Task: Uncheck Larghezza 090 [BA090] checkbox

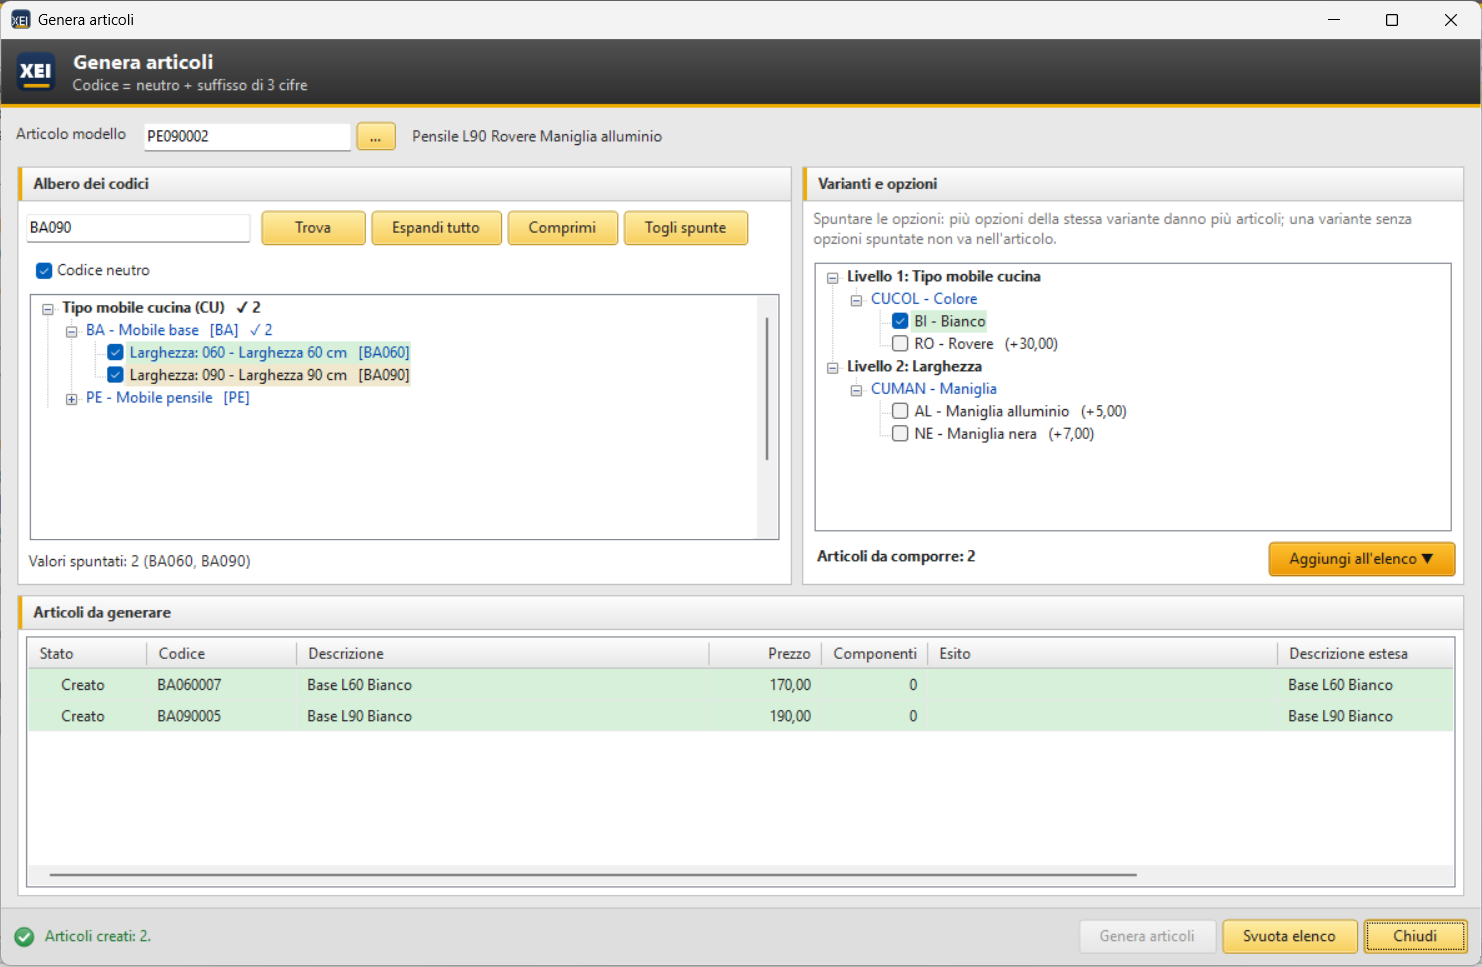Action: tap(116, 375)
